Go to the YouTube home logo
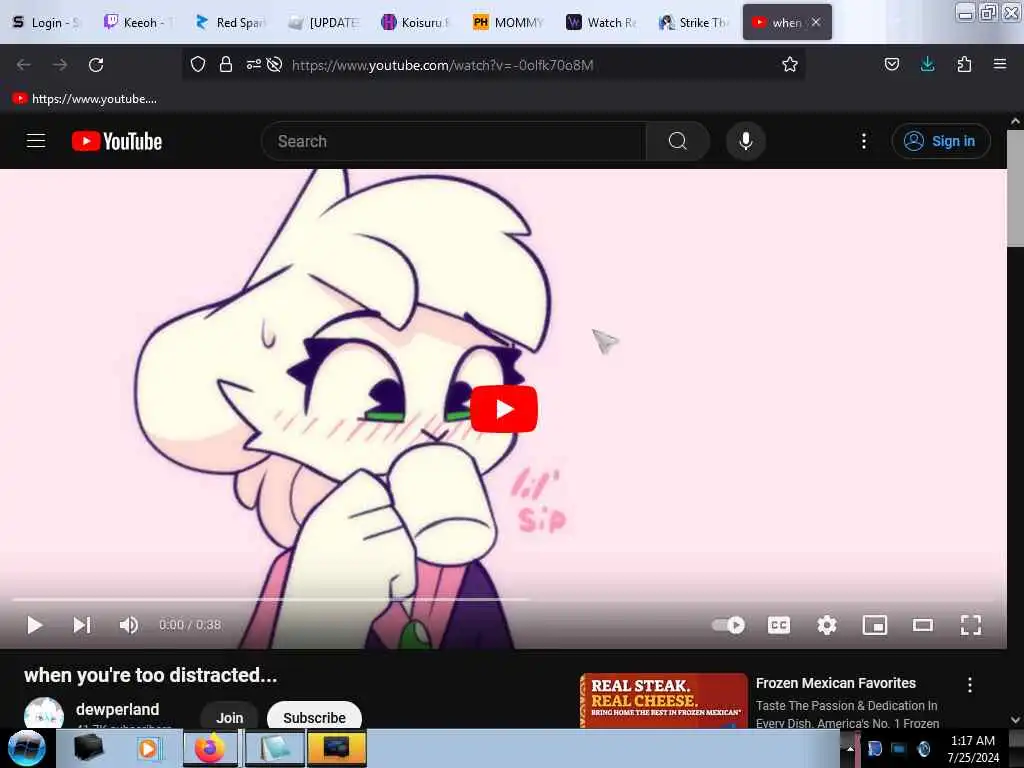Viewport: 1024px width, 768px height. 117,141
